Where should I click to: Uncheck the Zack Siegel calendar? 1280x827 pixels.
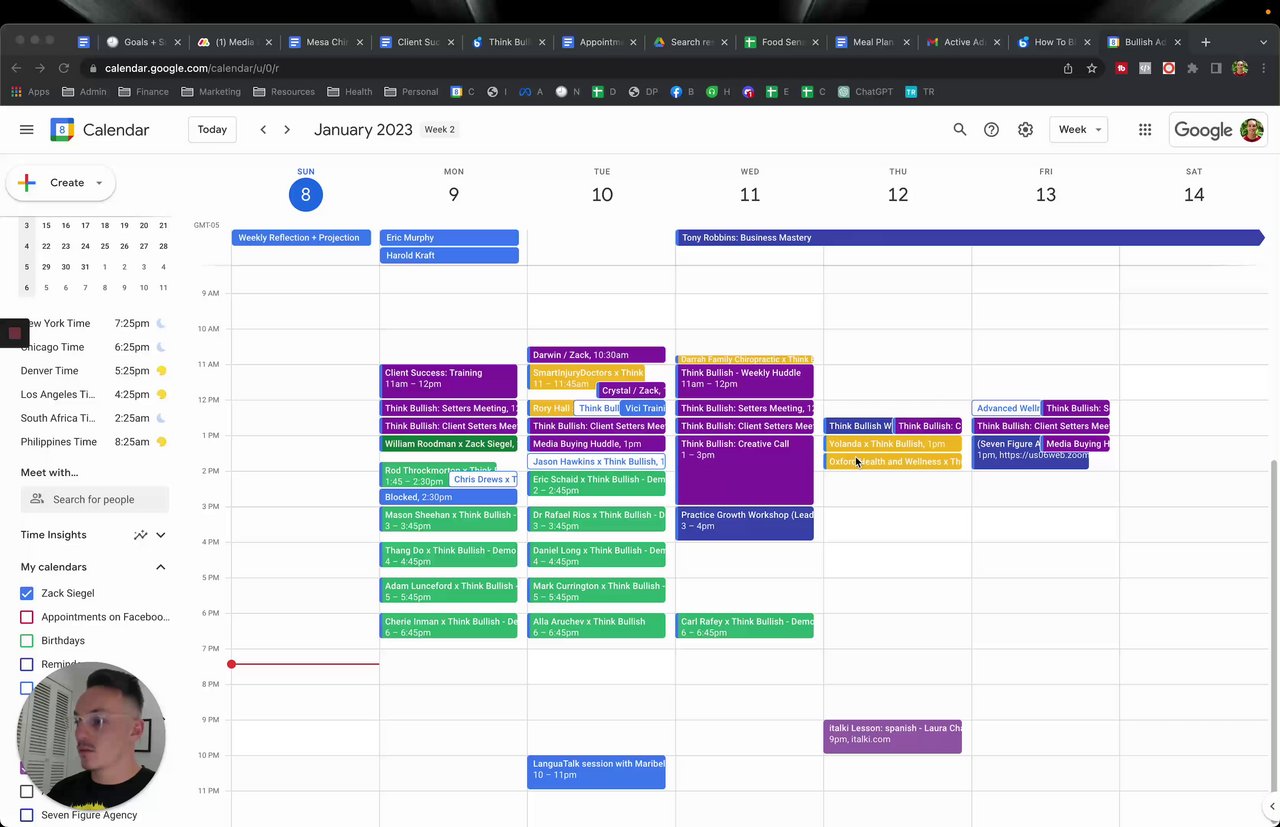27,593
